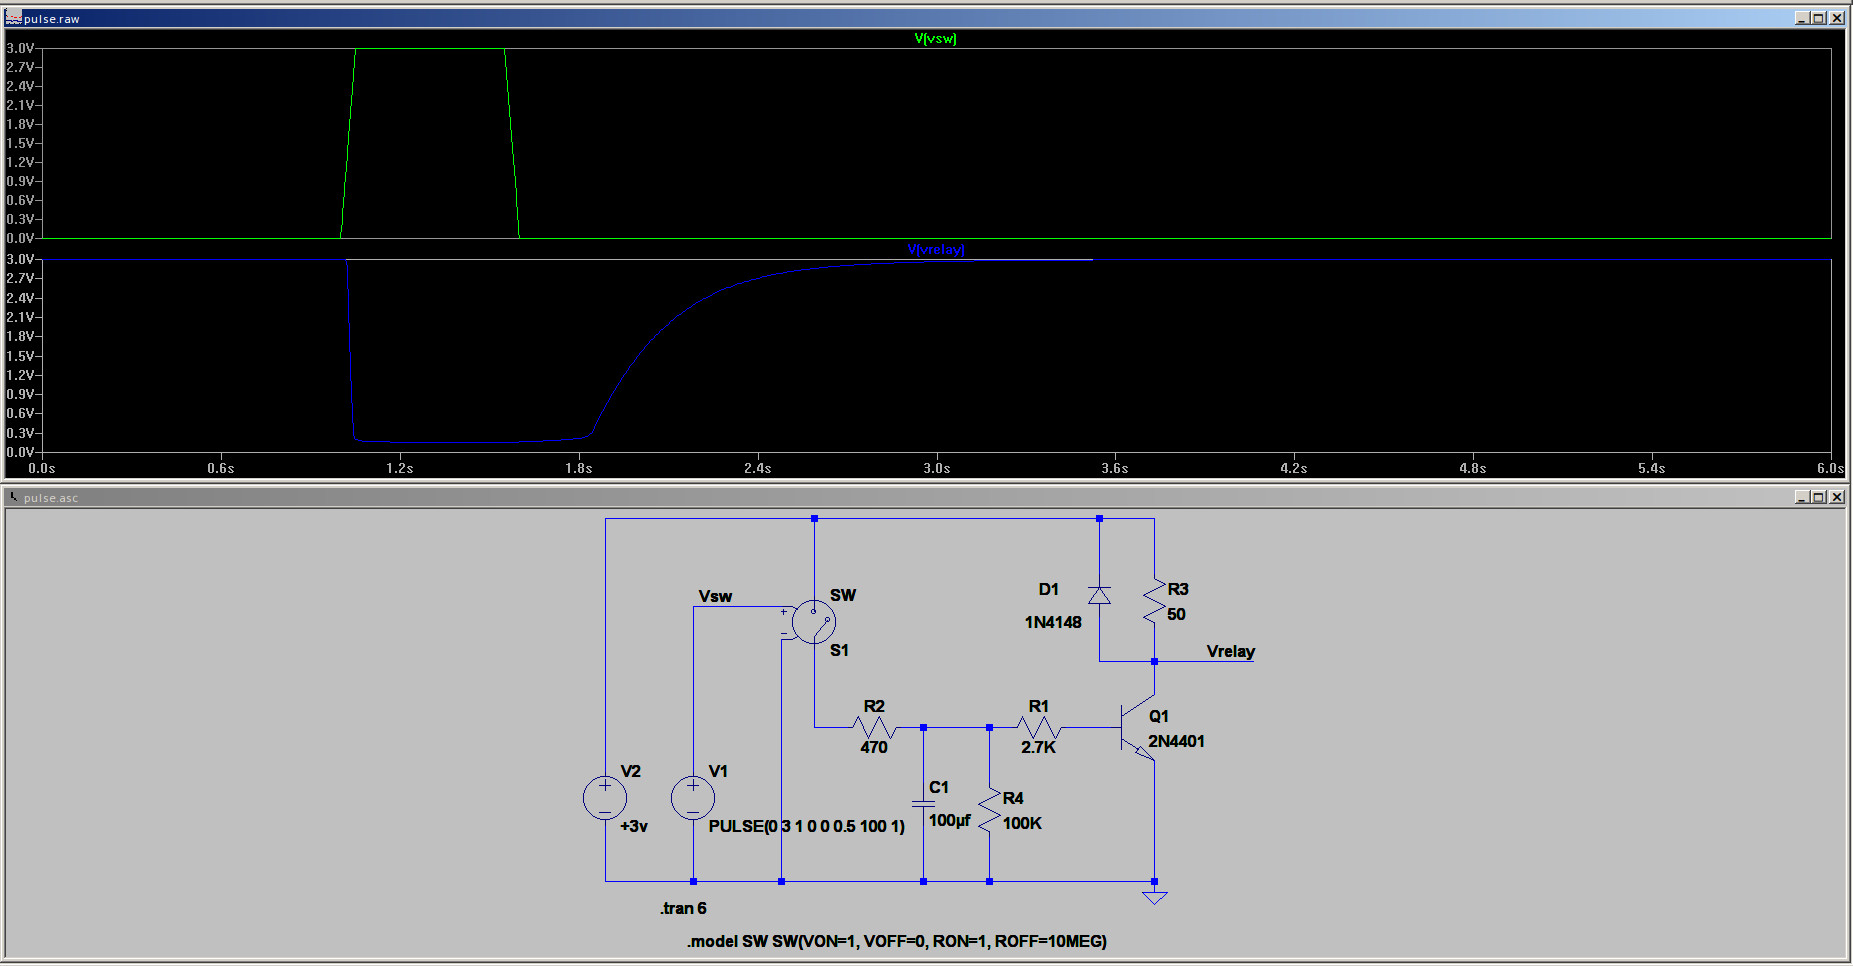Screen dimensions: 1853x966
Task: Select the S1 switch symbol
Action: (814, 622)
